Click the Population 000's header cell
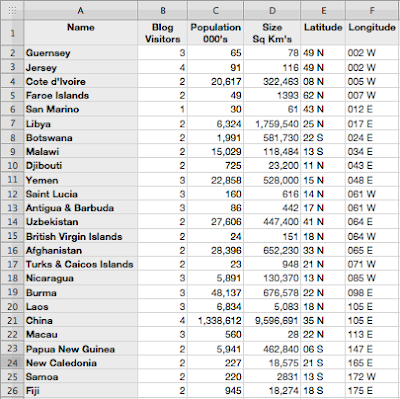The image size is (400, 399). pyautogui.click(x=215, y=33)
